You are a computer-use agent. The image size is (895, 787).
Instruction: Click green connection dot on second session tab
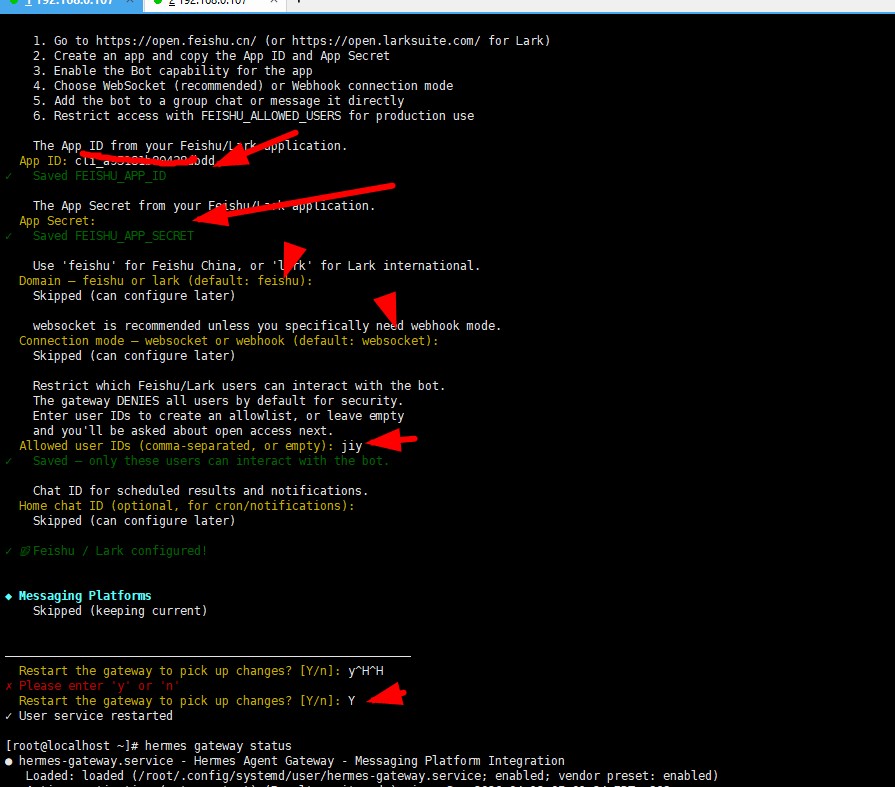point(158,2)
